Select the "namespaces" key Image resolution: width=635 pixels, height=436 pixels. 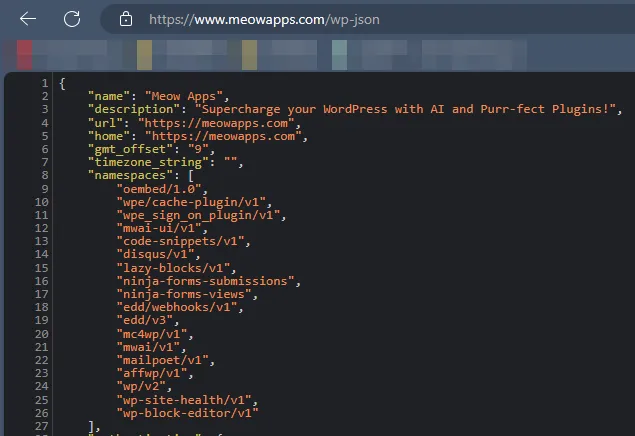130,175
